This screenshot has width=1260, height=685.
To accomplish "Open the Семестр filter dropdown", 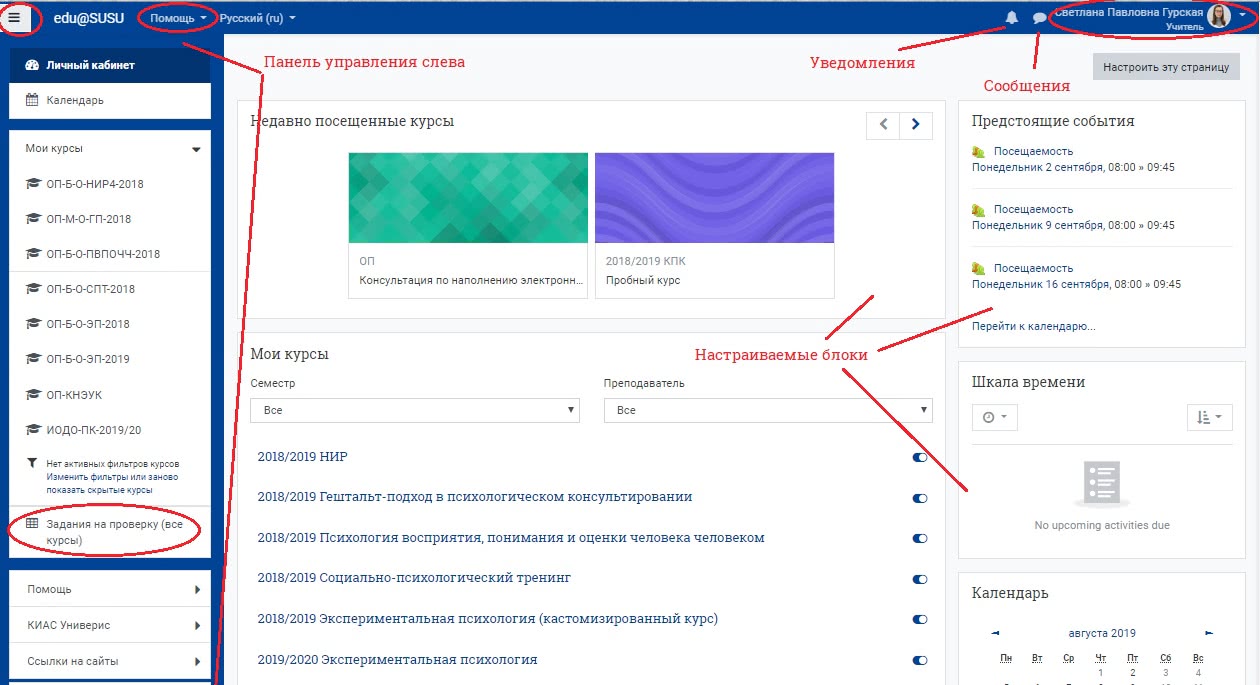I will tap(414, 410).
